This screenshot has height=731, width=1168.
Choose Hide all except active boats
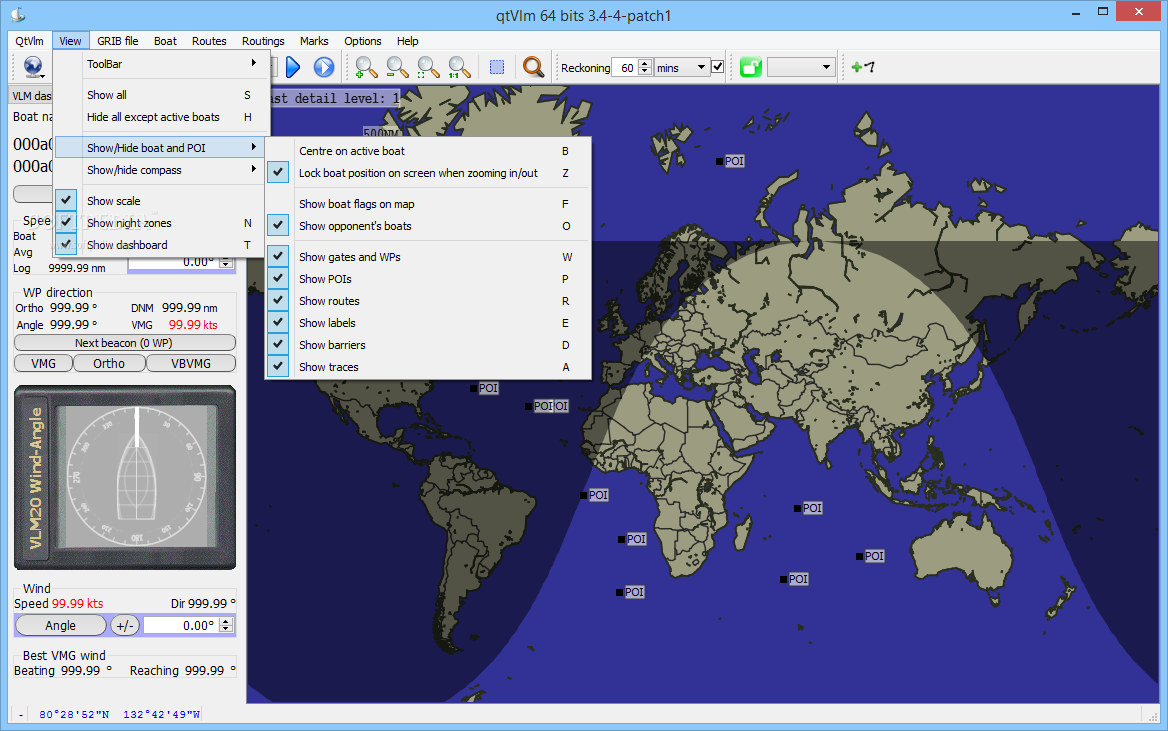pyautogui.click(x=159, y=117)
